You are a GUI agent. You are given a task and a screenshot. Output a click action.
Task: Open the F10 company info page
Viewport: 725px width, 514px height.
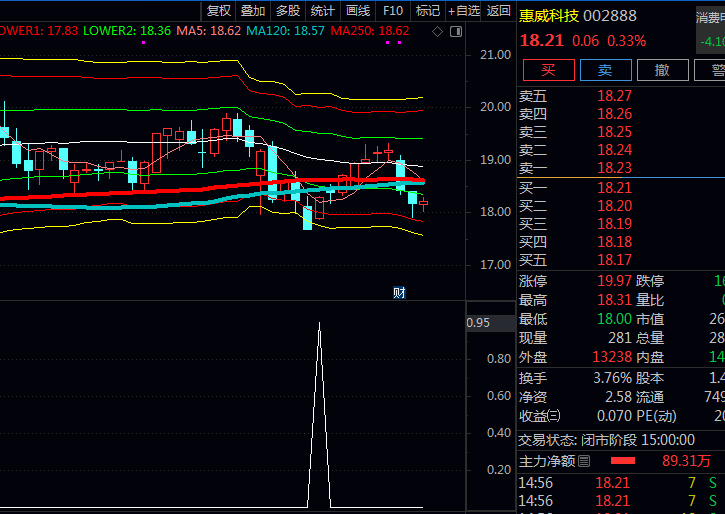pos(392,11)
